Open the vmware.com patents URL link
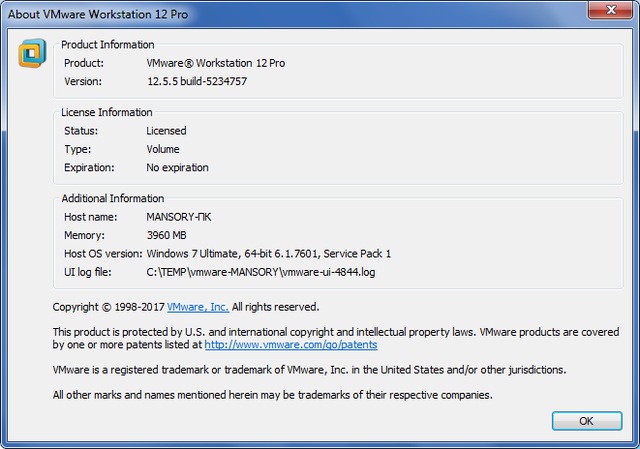Screen dimensions: 640x449 click(x=291, y=345)
